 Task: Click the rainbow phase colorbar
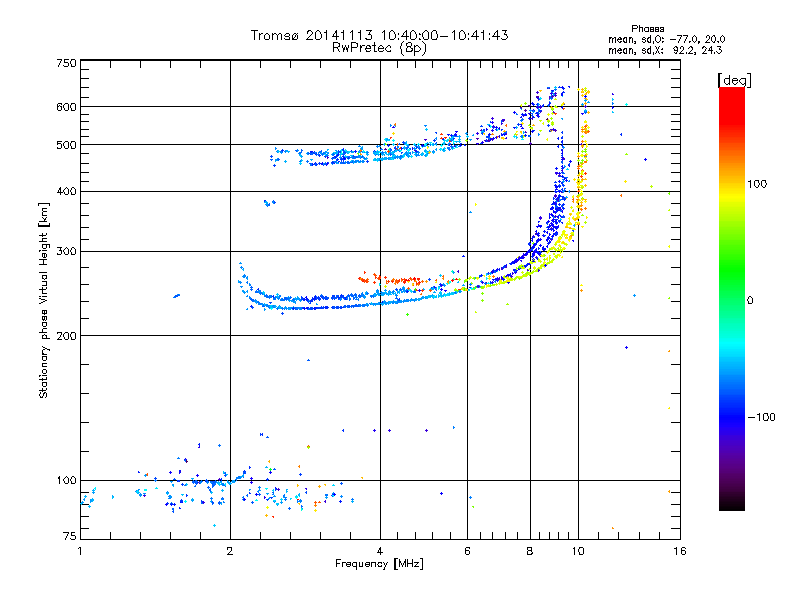click(732, 299)
